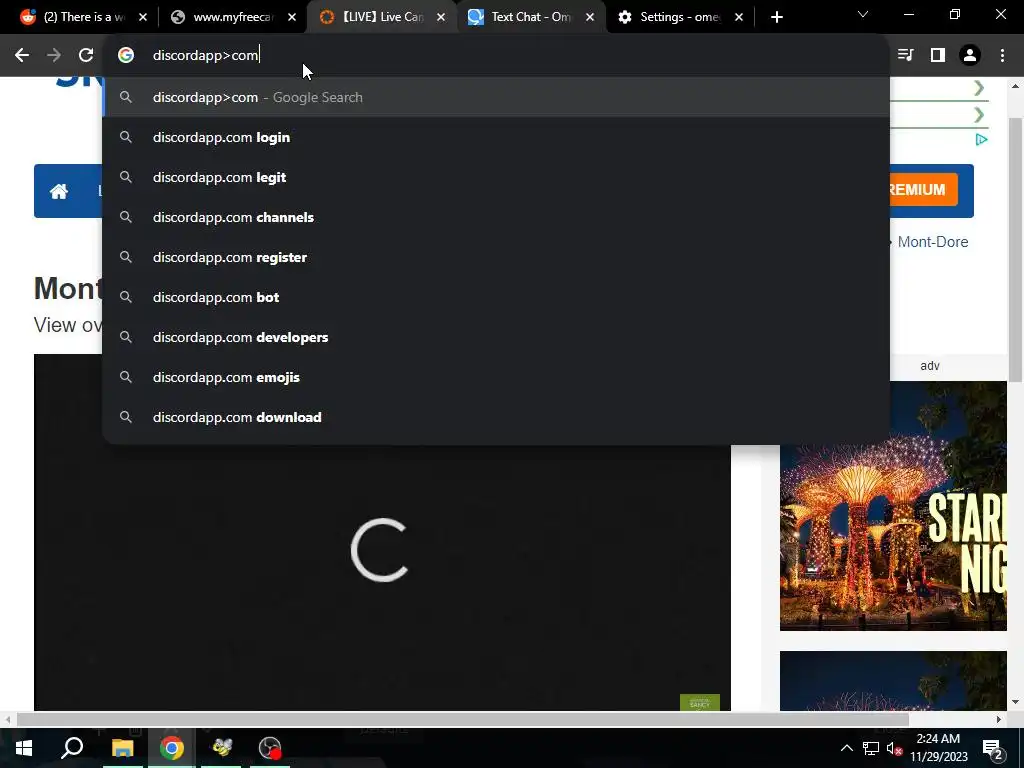Choose the 'discordapp.com download' suggestion
Viewport: 1024px width, 768px height.
(496, 417)
